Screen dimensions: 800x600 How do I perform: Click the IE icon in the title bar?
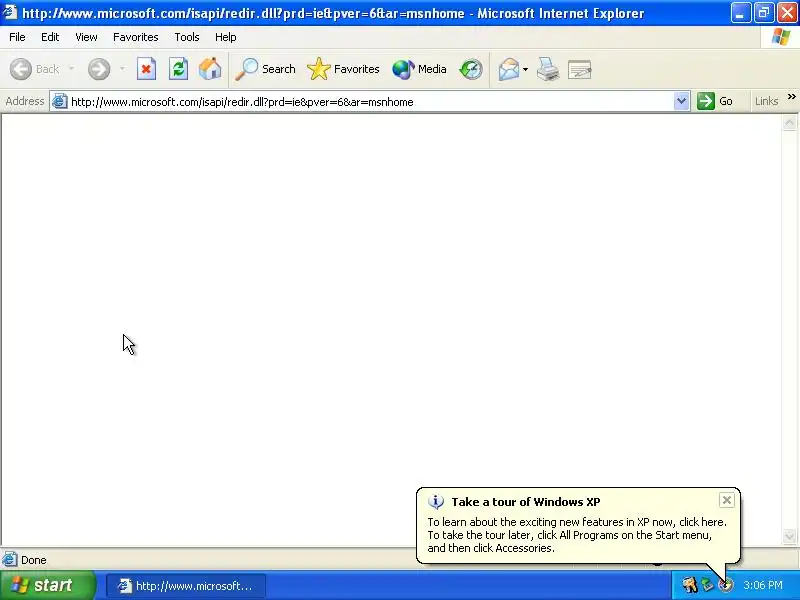10,12
